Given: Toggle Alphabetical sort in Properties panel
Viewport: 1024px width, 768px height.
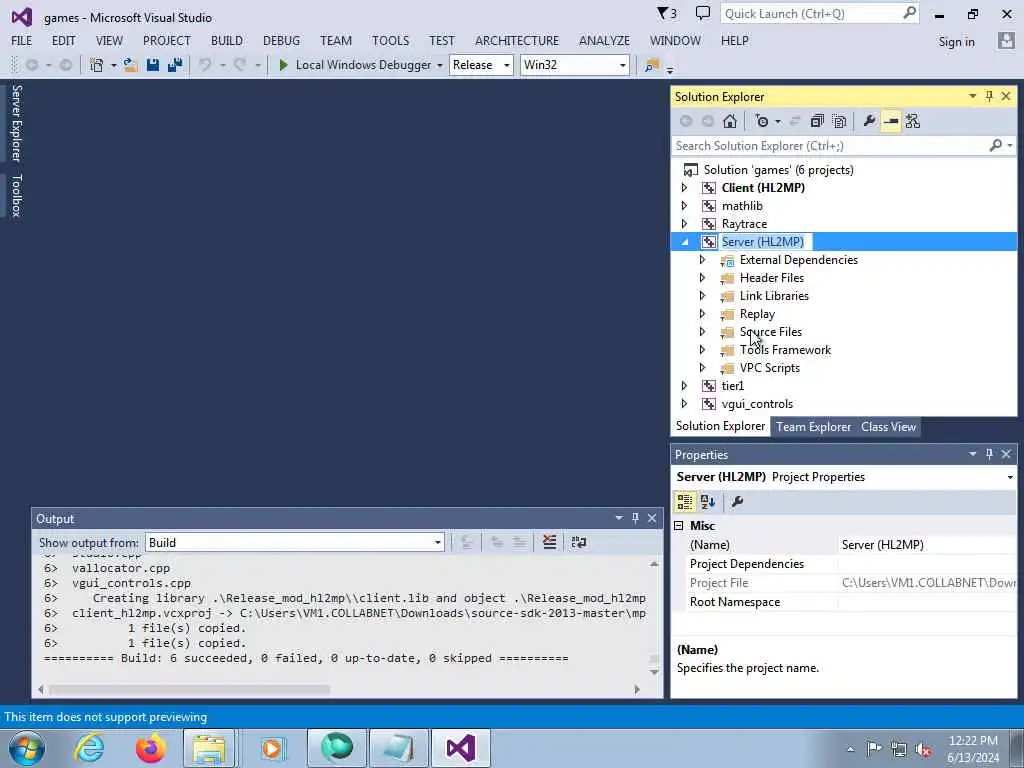Looking at the screenshot, I should (x=708, y=502).
